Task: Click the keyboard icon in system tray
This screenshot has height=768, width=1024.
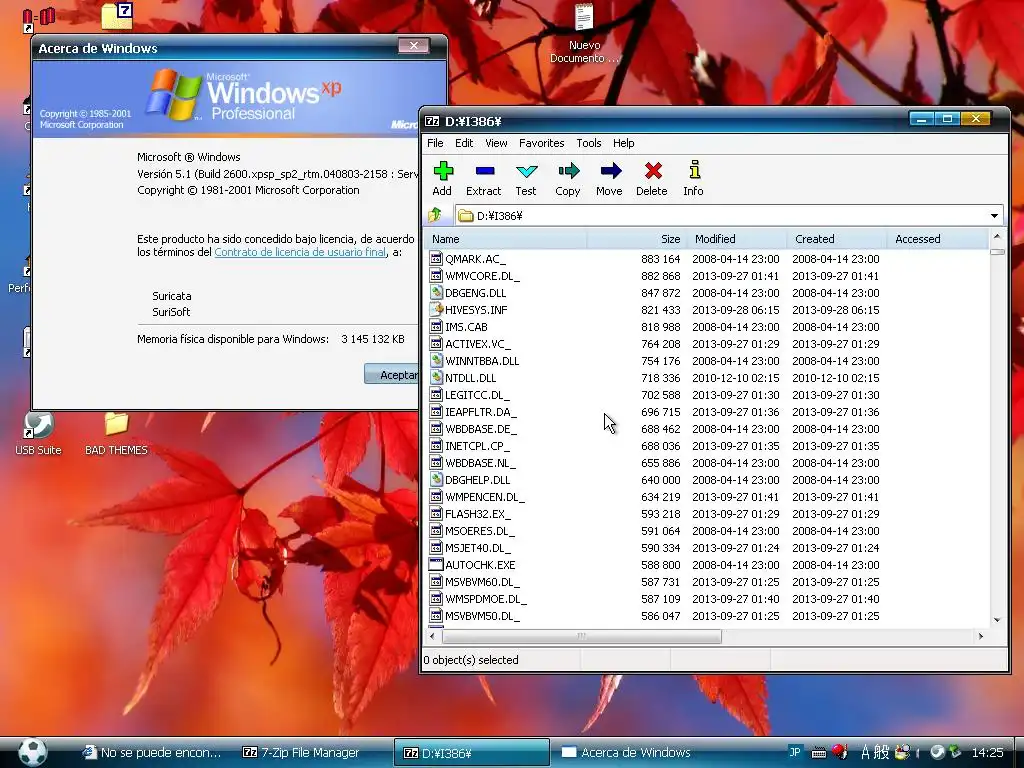Action: point(818,753)
